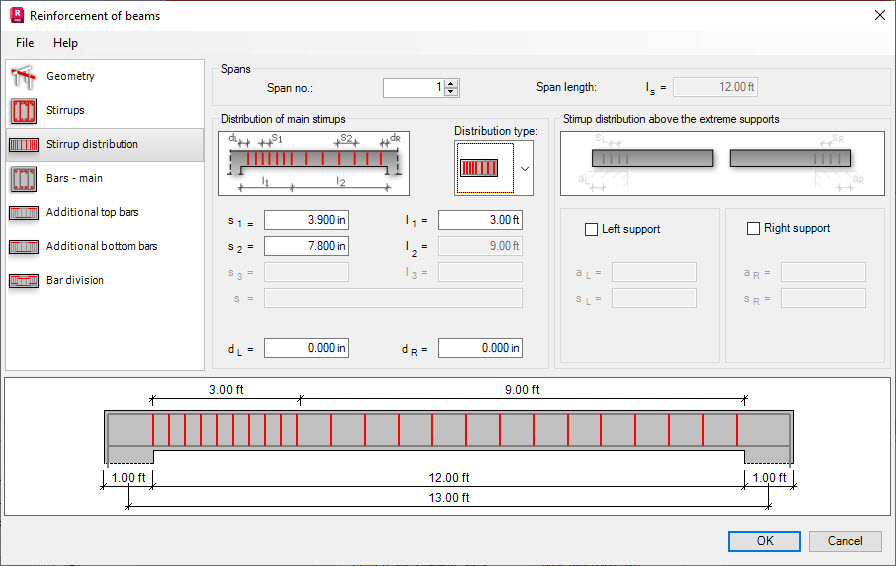Edit the s1 spacing field 3.900 in
The height and width of the screenshot is (566, 896).
click(x=306, y=220)
